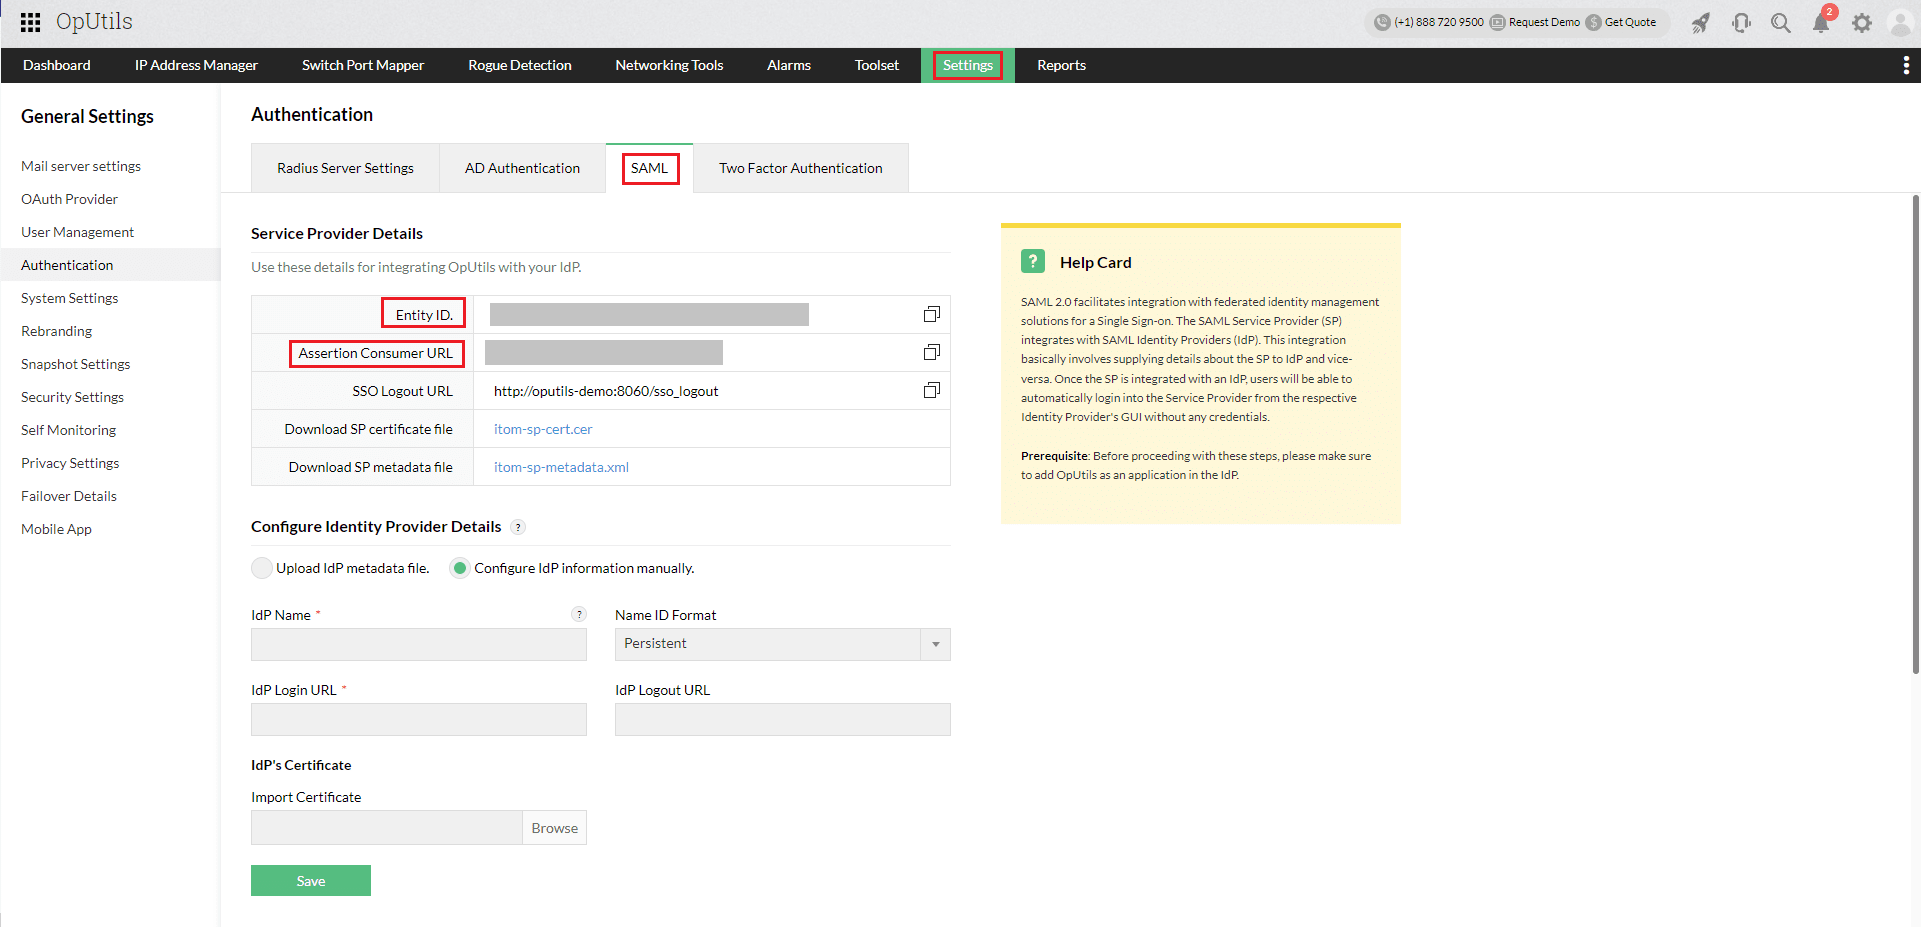1921x927 pixels.
Task: Click the page vertical scrollbar
Action: click(x=1915, y=434)
